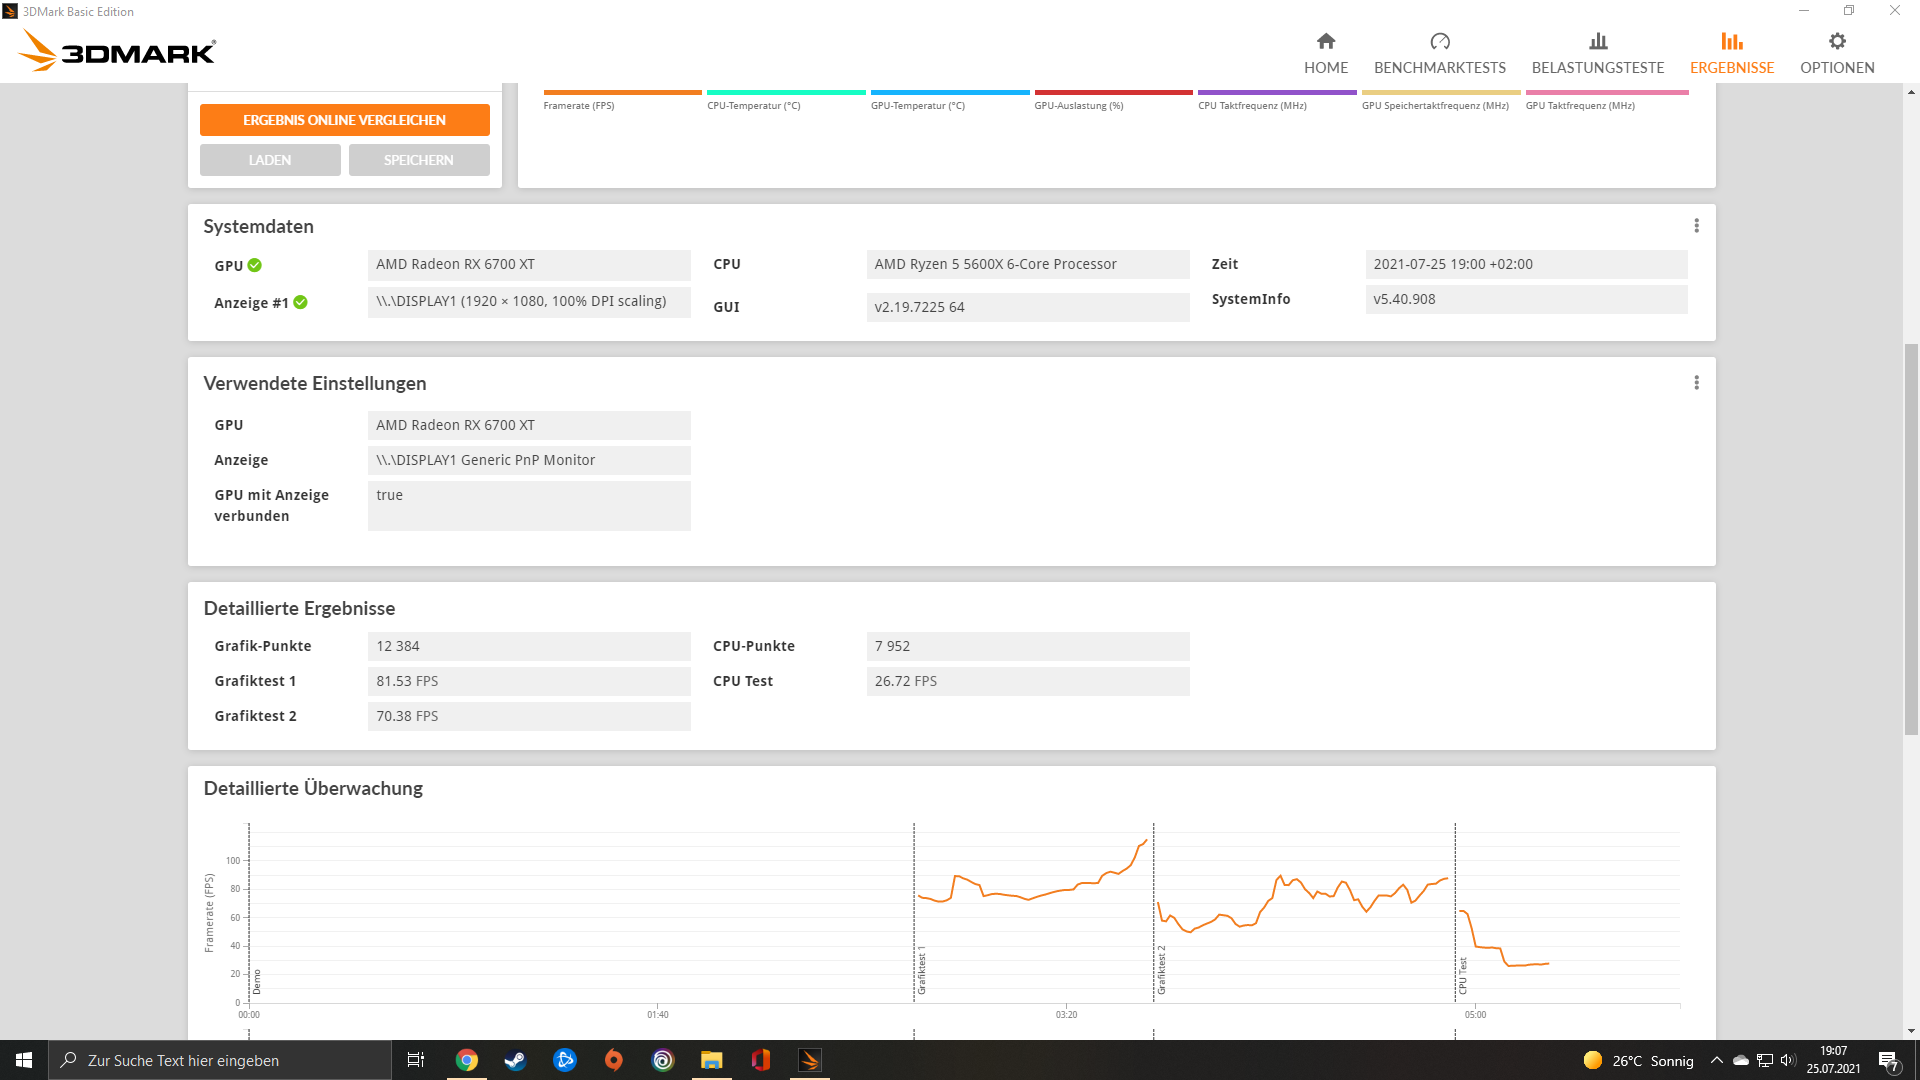The image size is (1920, 1080).
Task: Click green GPU verification checkmark
Action: 255,265
